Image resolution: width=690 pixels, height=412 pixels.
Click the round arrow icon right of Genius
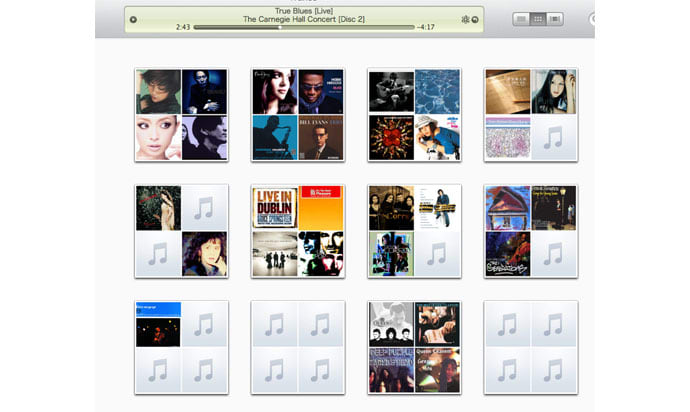475,20
